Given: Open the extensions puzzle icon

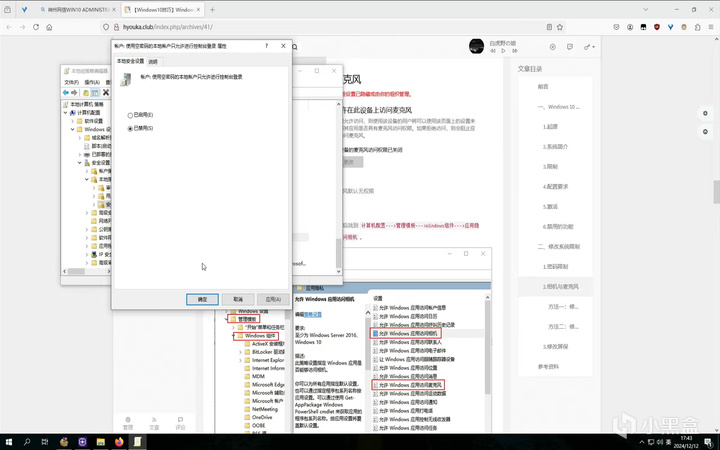Looking at the screenshot, I should tap(698, 27).
